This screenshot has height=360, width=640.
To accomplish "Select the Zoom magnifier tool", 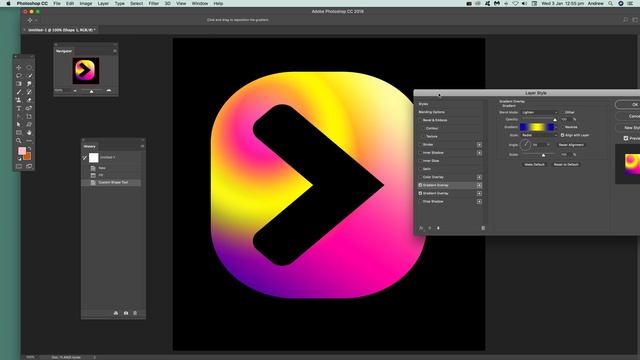I will pyautogui.click(x=19, y=141).
